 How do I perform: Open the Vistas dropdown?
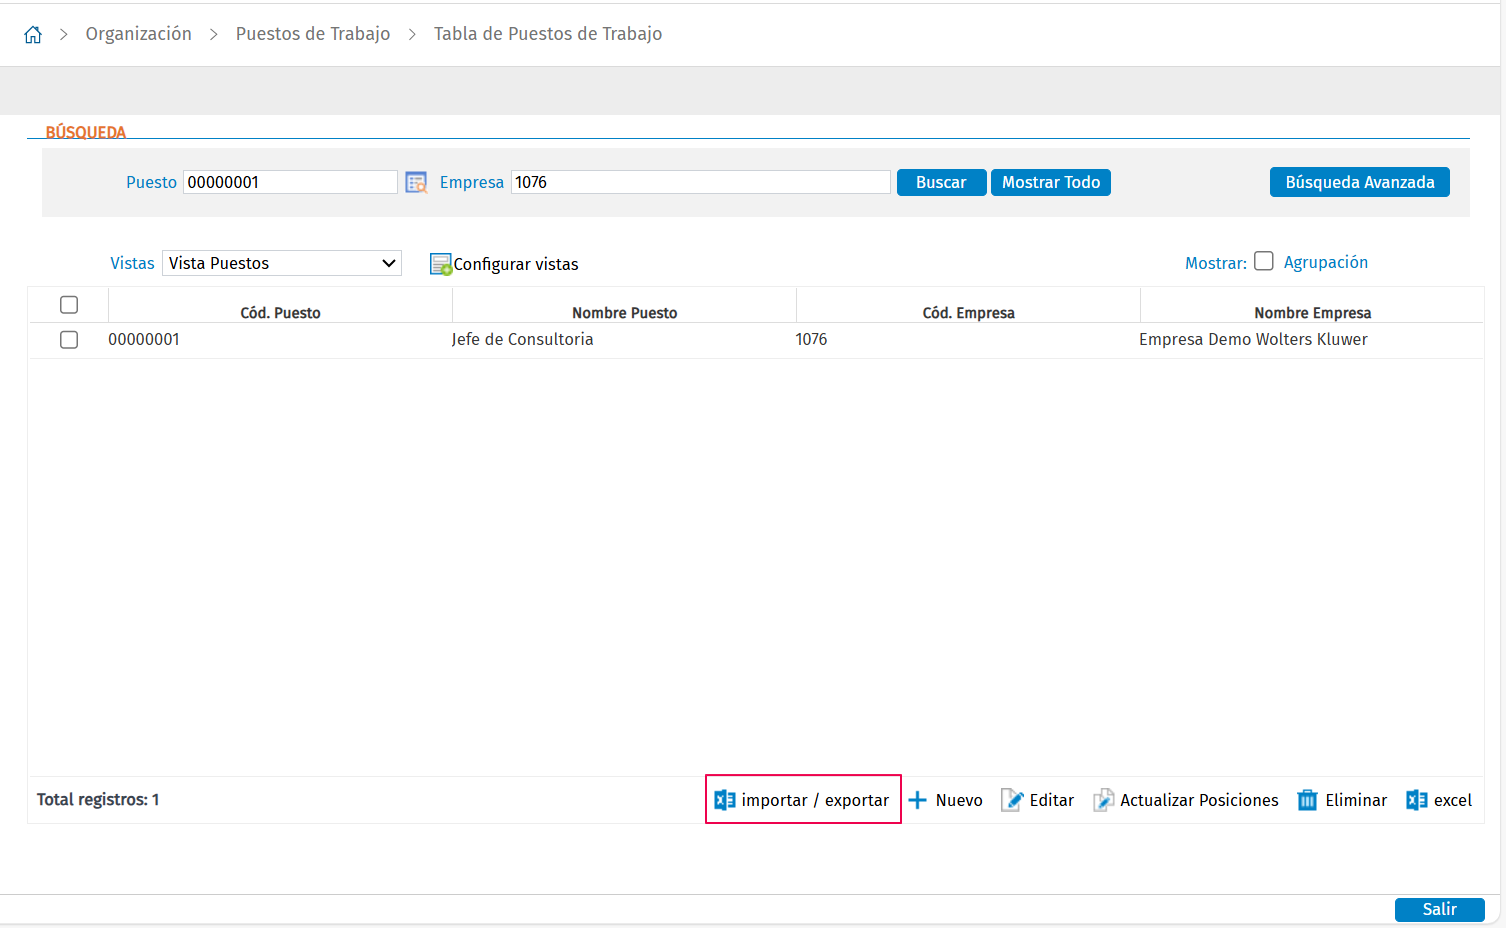pos(282,263)
